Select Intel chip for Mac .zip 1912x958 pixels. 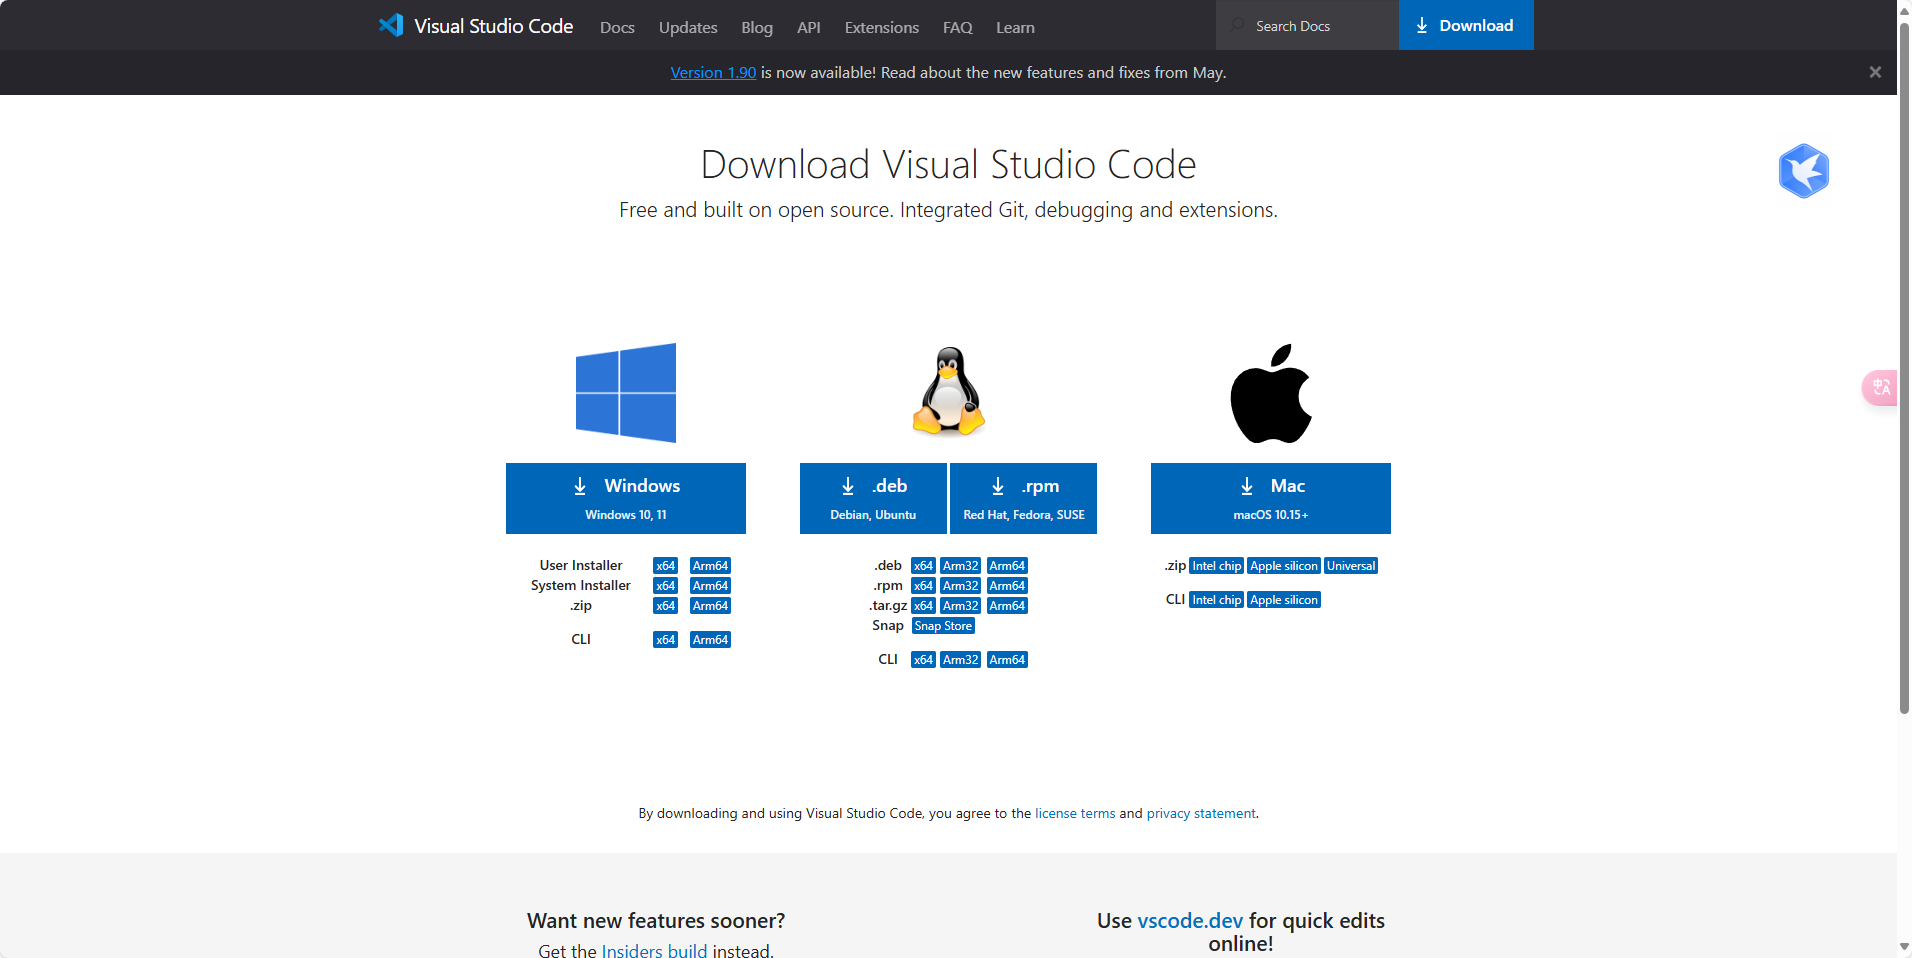point(1216,566)
